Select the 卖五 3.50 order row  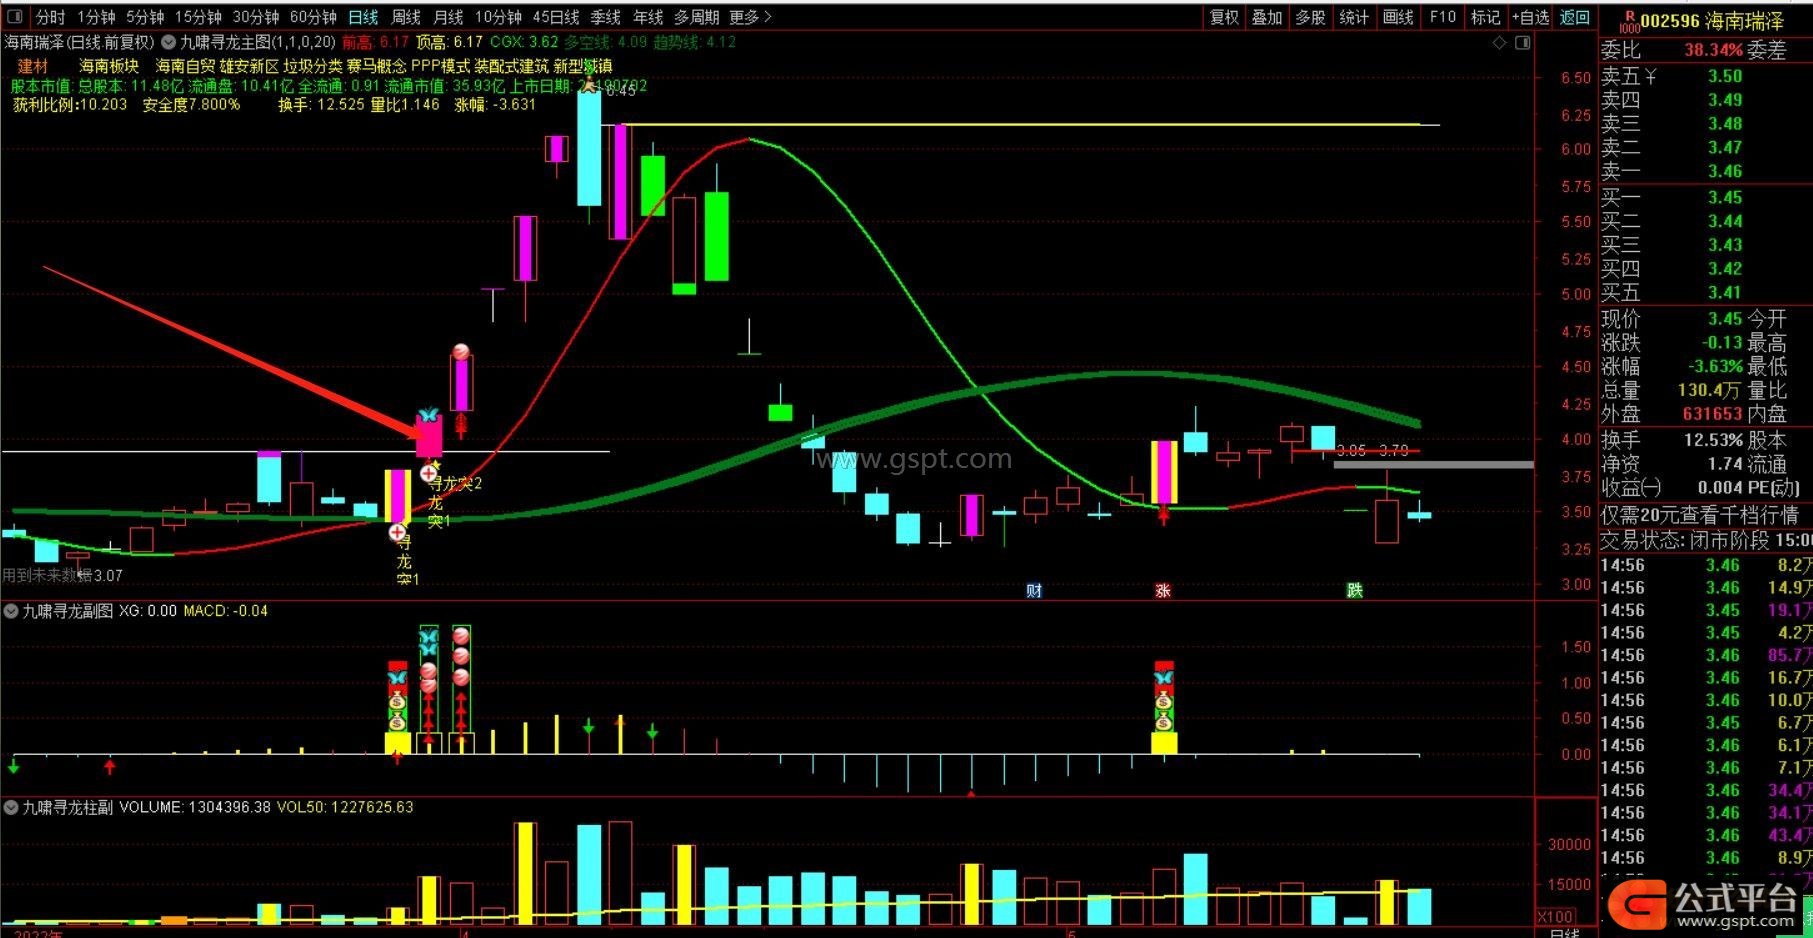point(1706,77)
